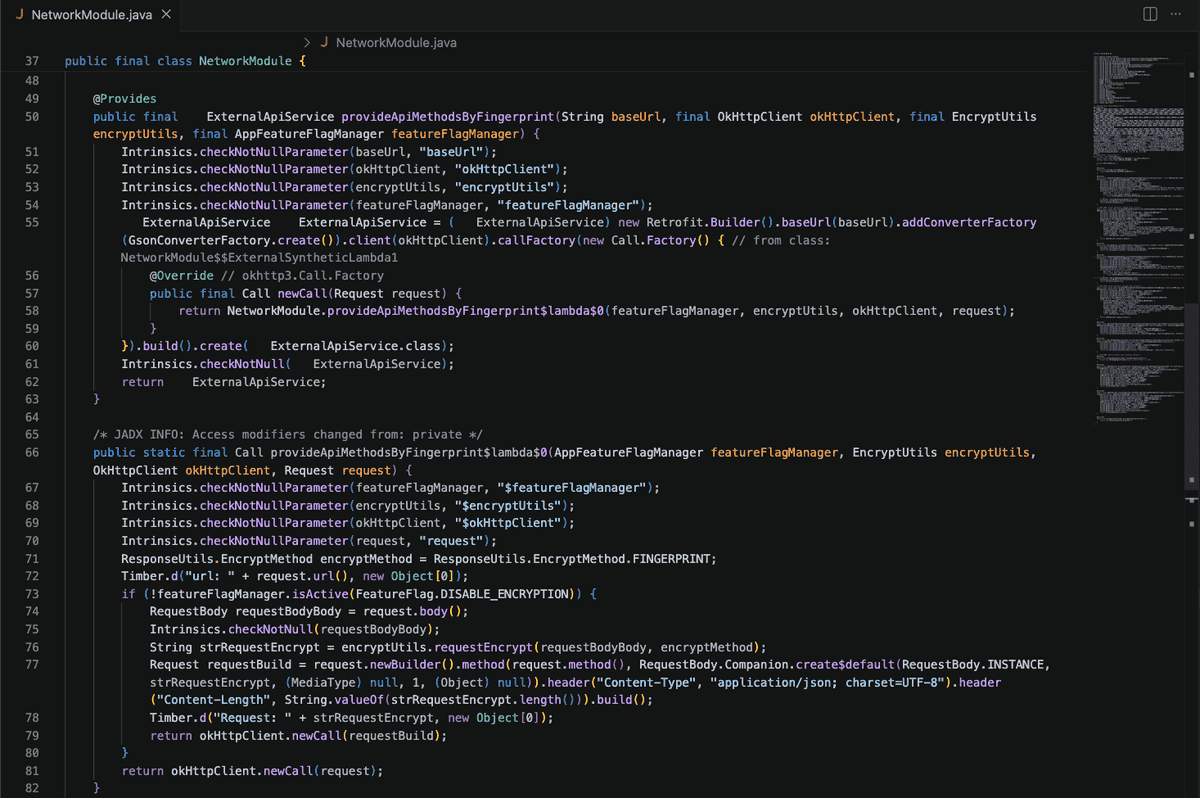This screenshot has height=800, width=1202.
Task: Click the "$okHttpClient" string literal
Action: point(507,523)
